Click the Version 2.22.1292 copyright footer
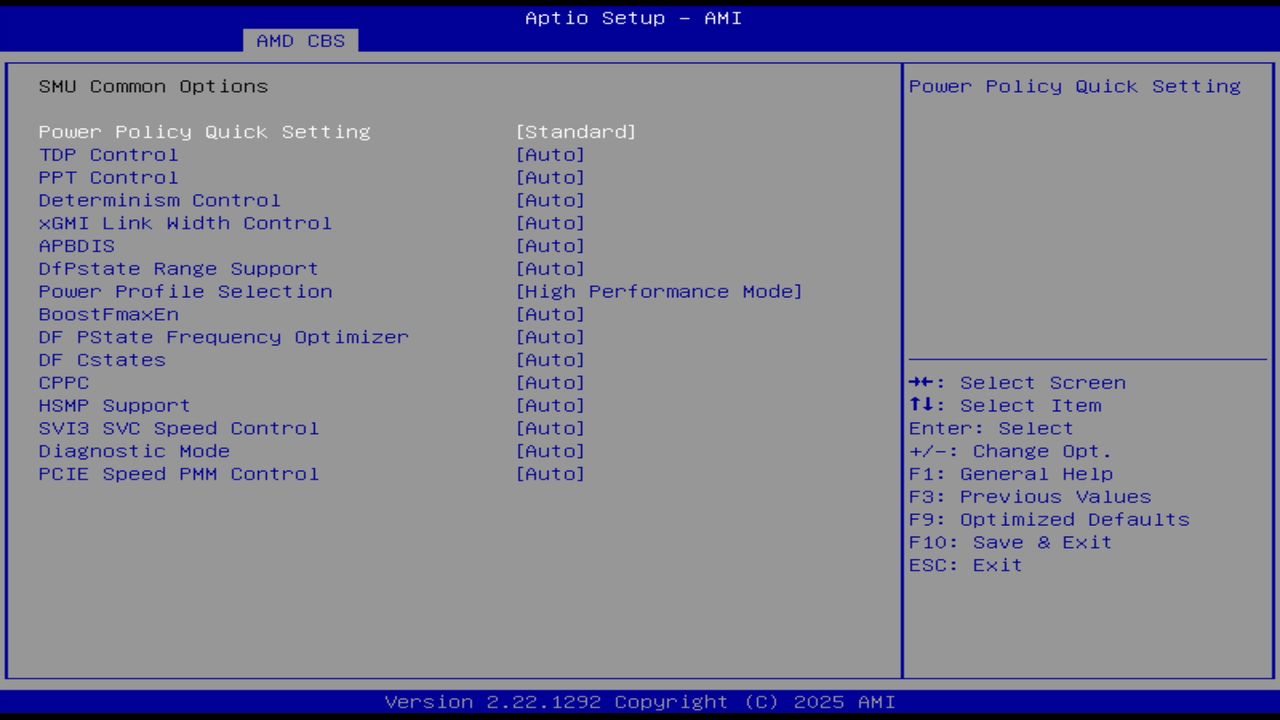This screenshot has width=1280, height=720. coord(640,702)
